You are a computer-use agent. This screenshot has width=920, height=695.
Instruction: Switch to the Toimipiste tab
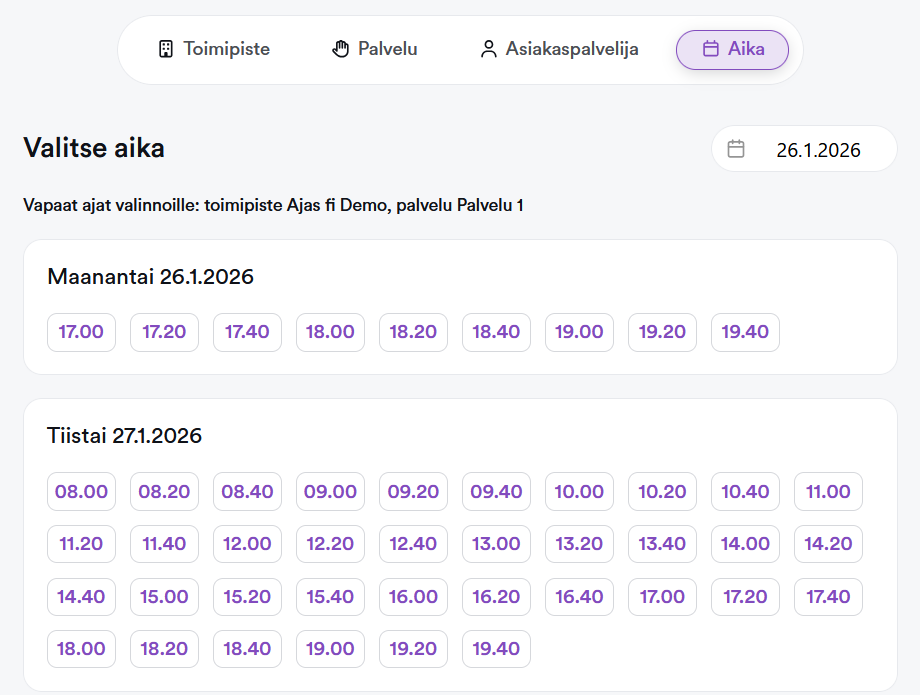coord(213,47)
